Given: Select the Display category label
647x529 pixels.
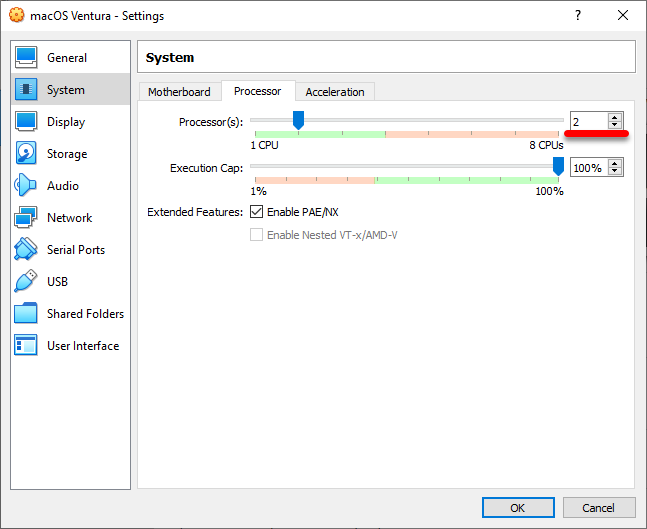Looking at the screenshot, I should 66,122.
